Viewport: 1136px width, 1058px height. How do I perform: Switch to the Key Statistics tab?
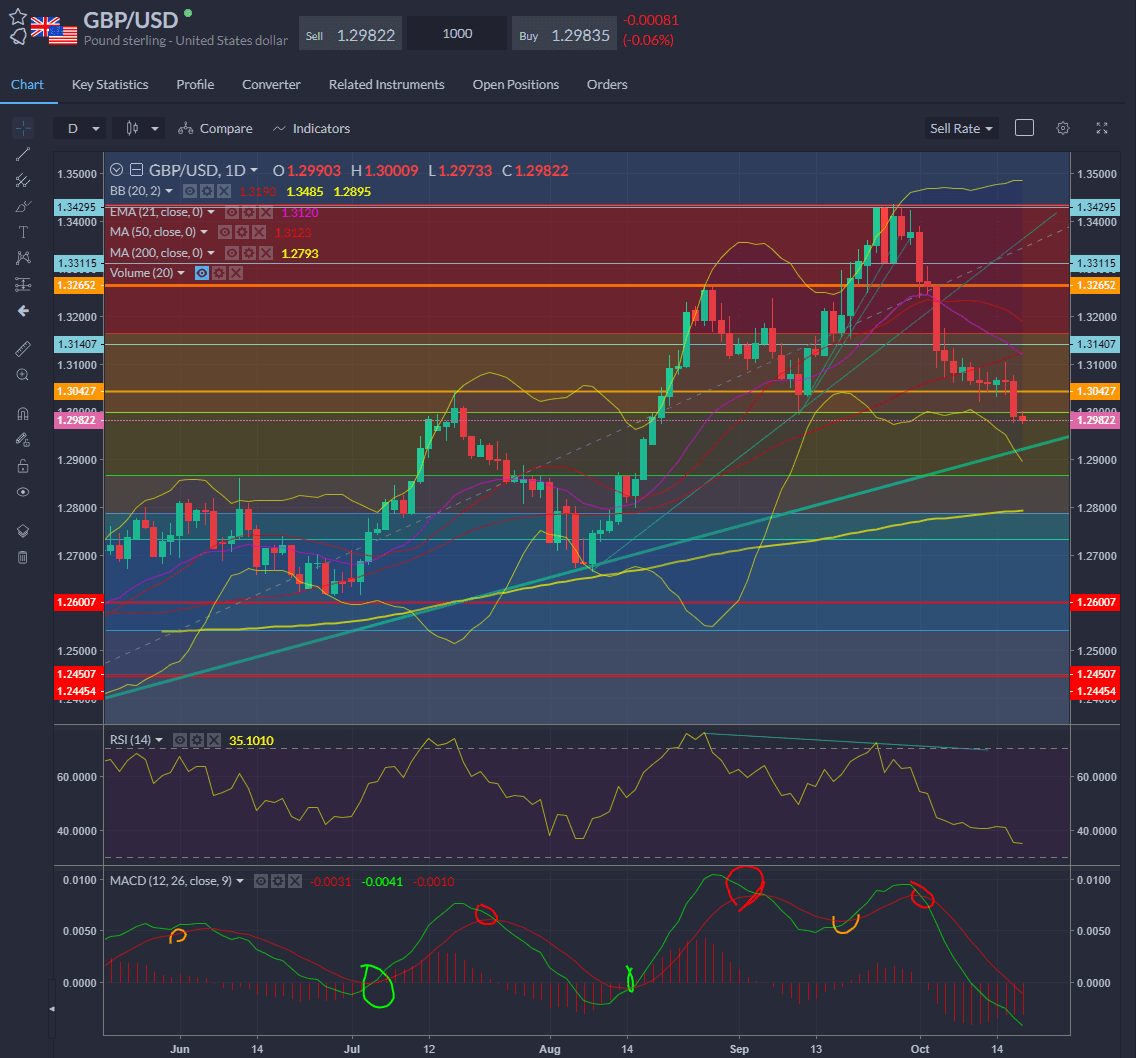[110, 85]
